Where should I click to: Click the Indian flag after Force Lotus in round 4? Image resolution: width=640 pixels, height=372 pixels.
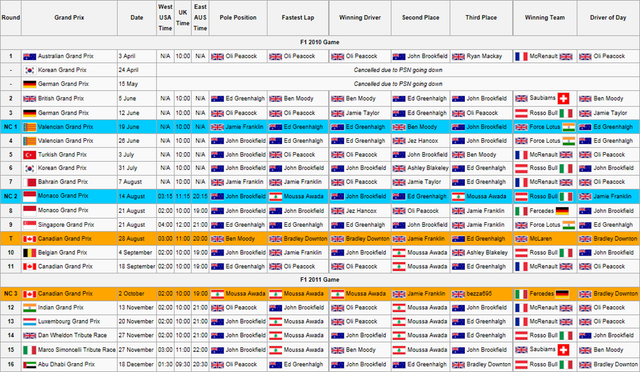568,141
